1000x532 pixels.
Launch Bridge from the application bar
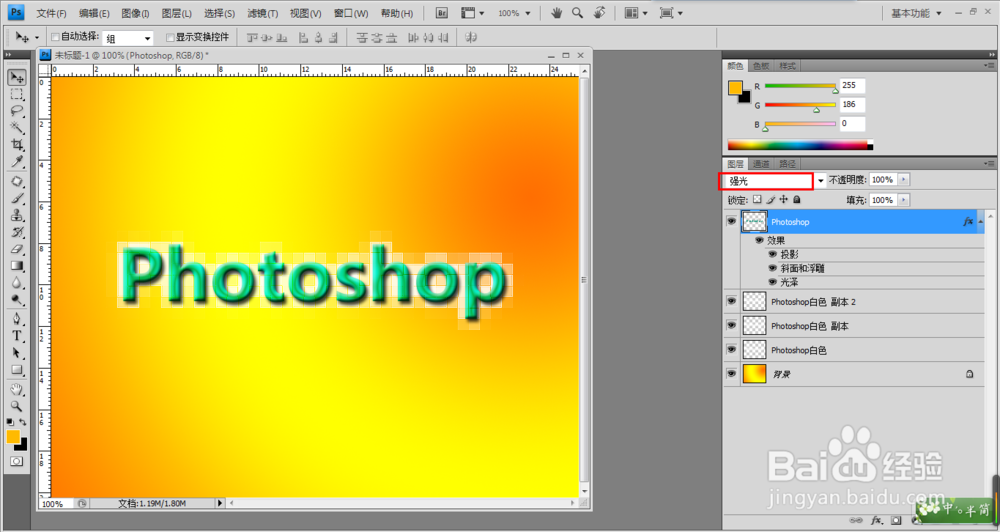pyautogui.click(x=441, y=13)
